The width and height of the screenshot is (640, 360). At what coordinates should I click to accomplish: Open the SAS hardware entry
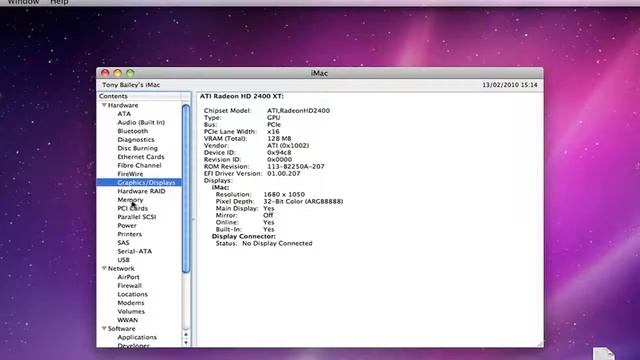point(123,242)
